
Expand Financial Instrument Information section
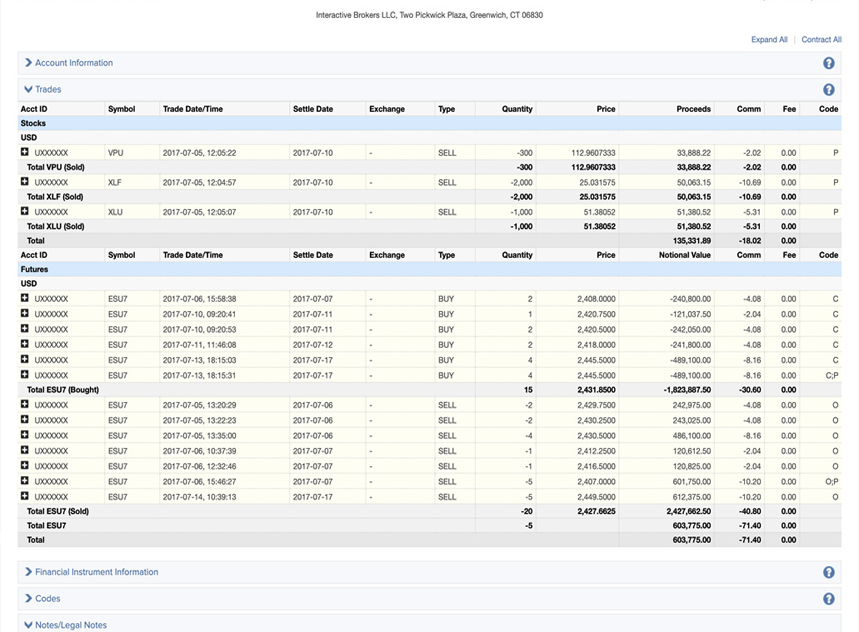click(96, 573)
